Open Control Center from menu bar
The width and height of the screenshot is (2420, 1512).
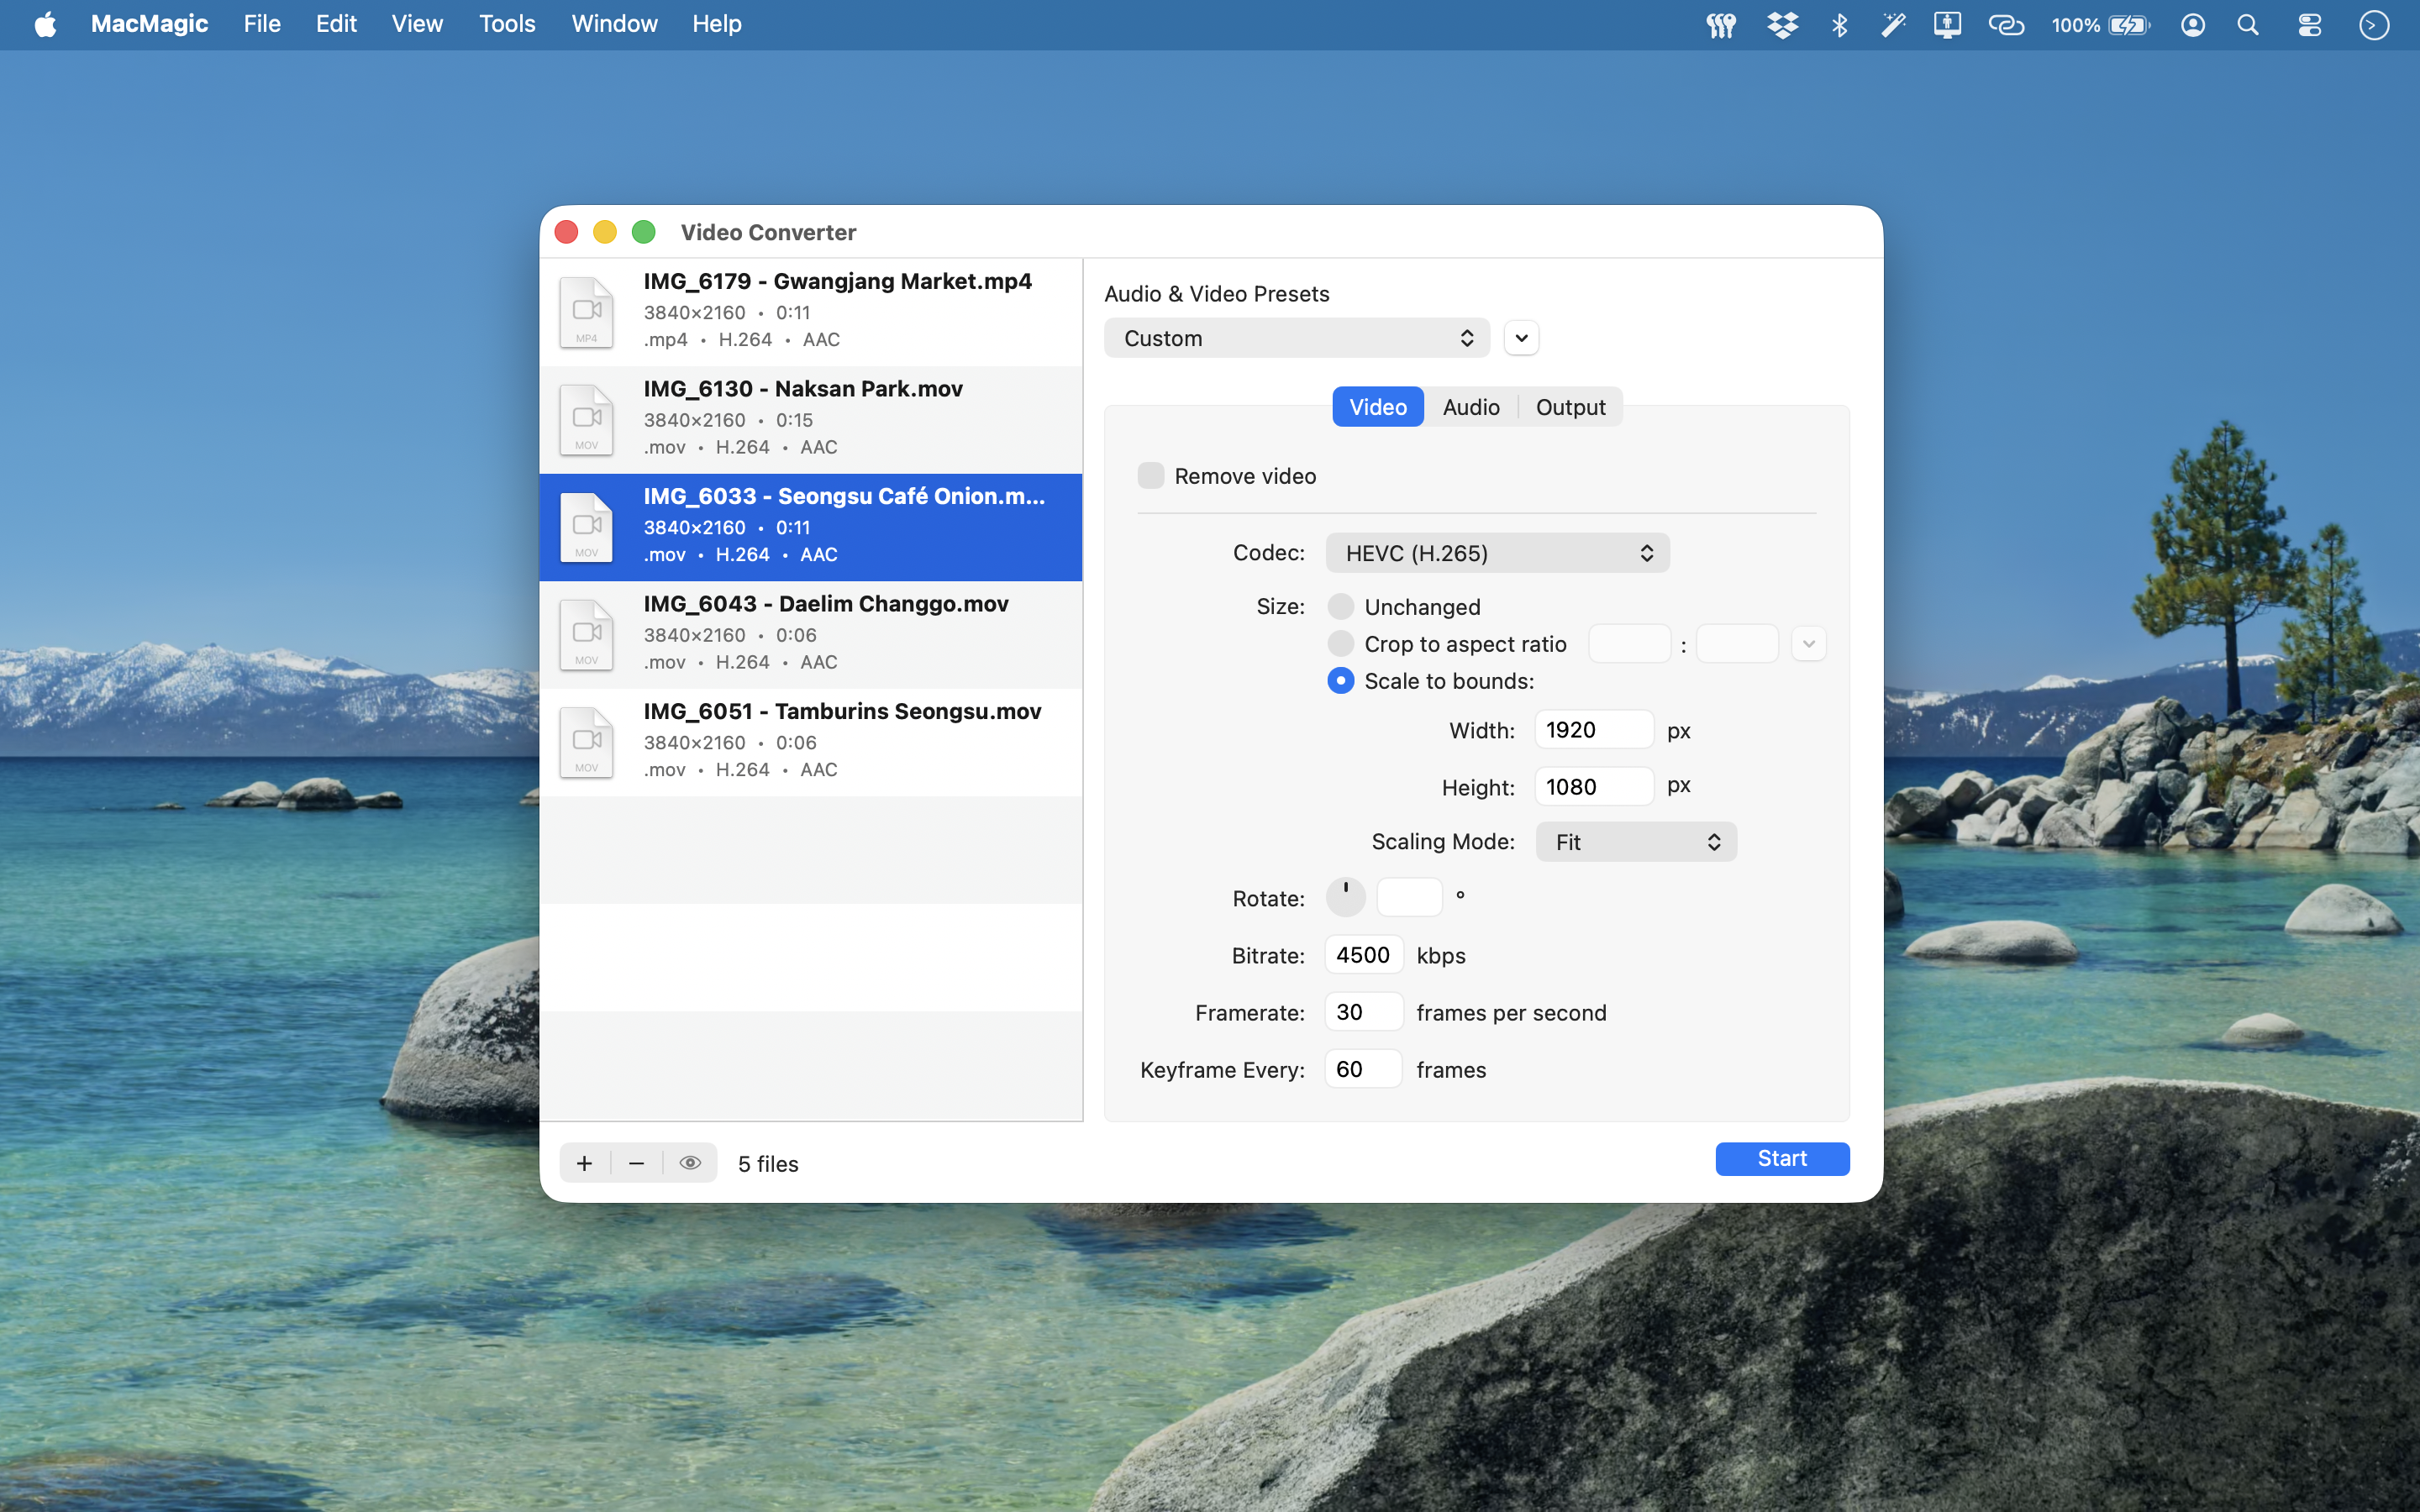[2309, 25]
